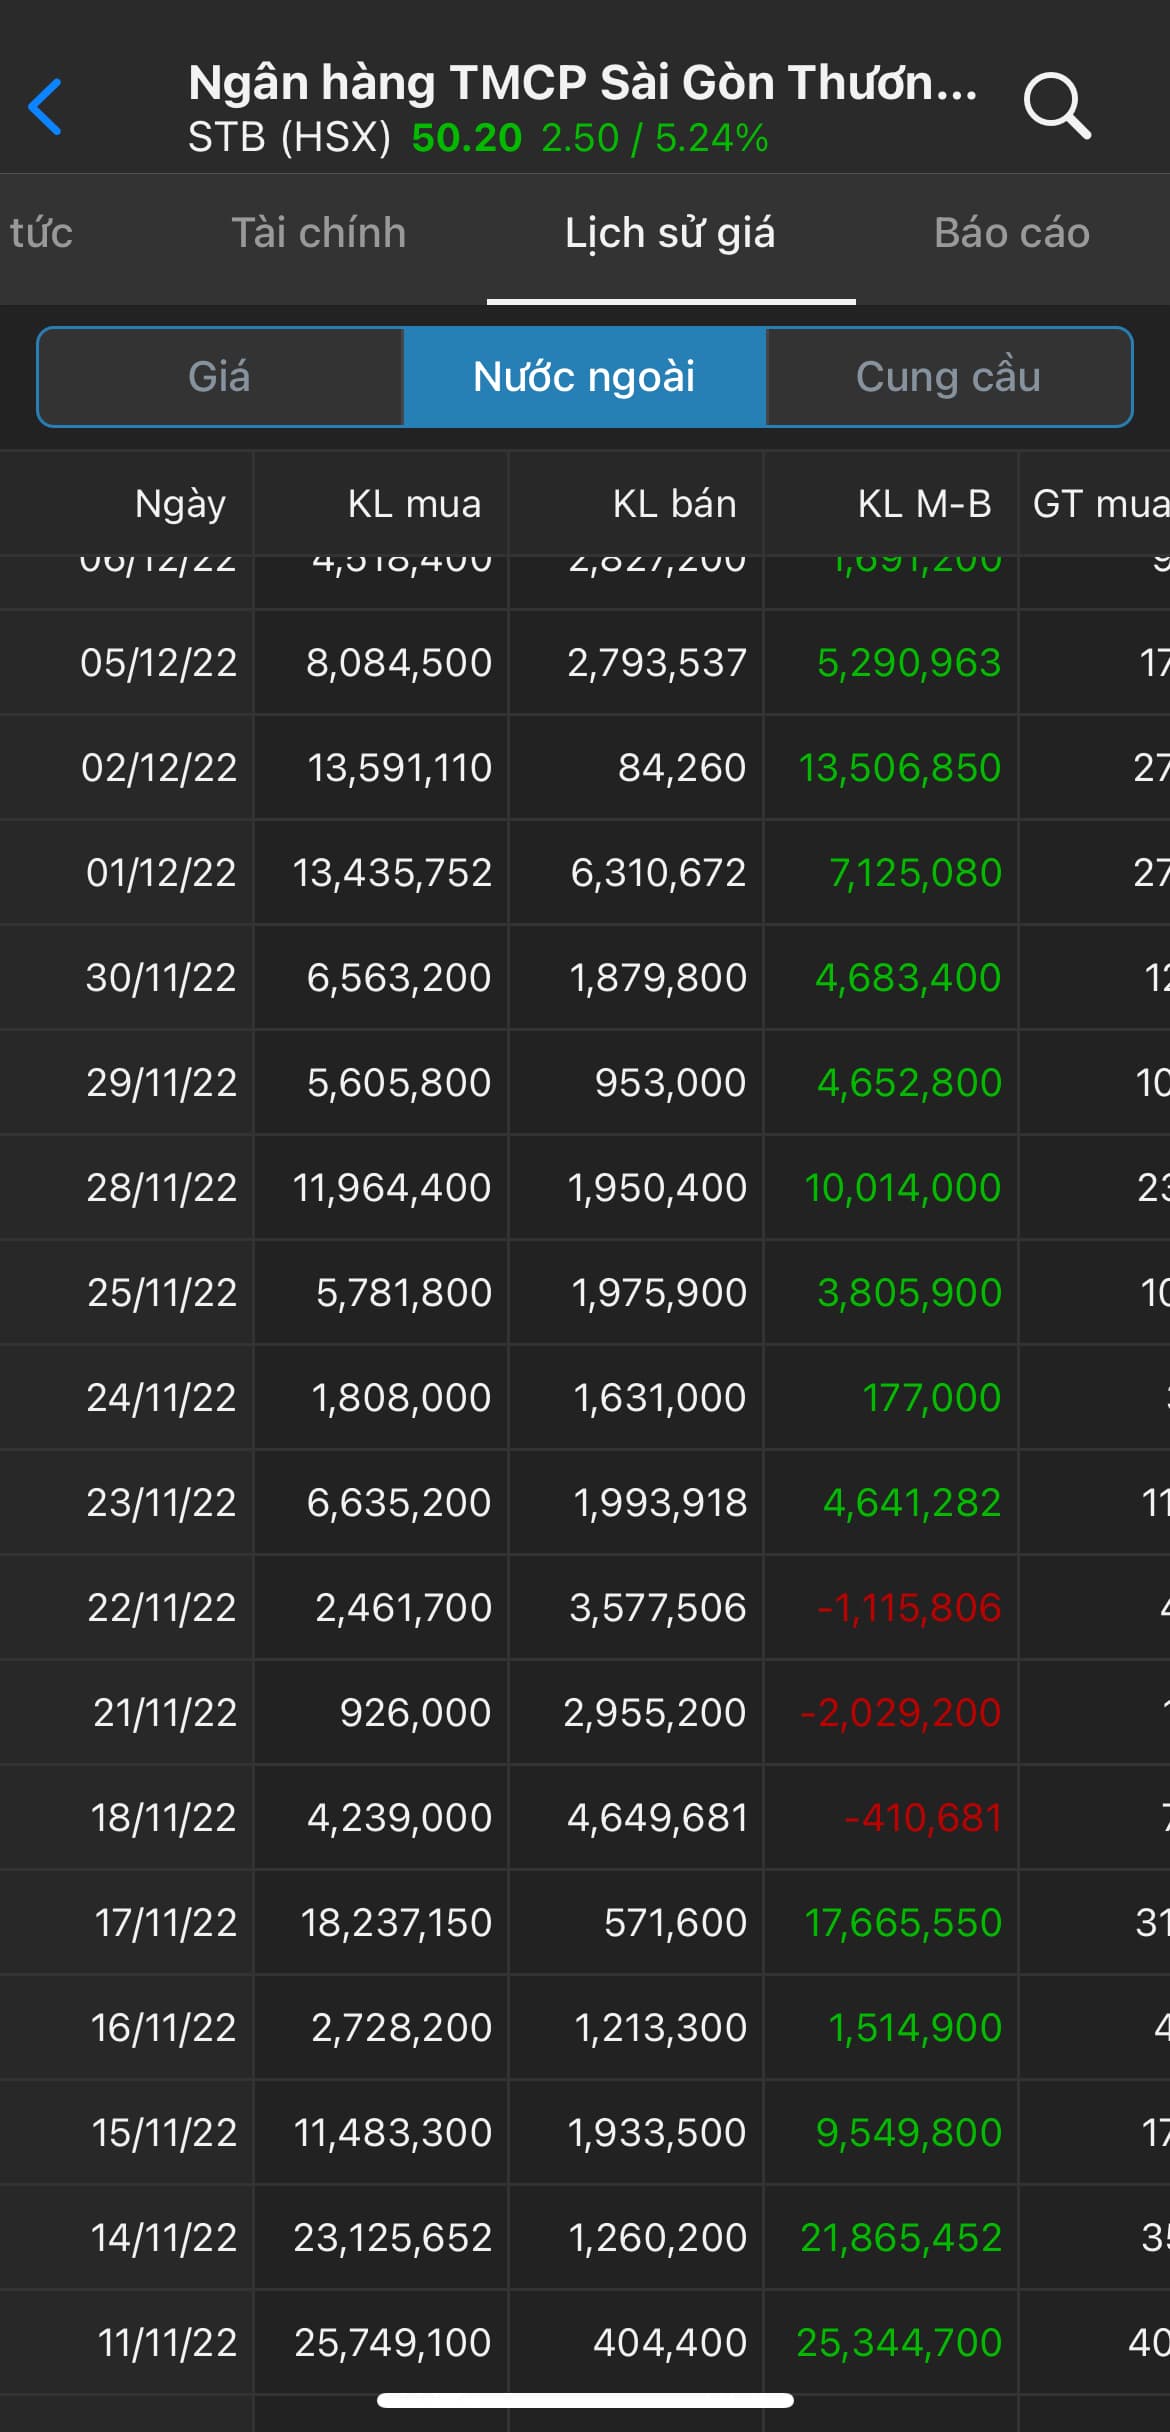The width and height of the screenshot is (1170, 2432).
Task: Tap the 25,344,700 net volume value
Action: [x=898, y=2342]
